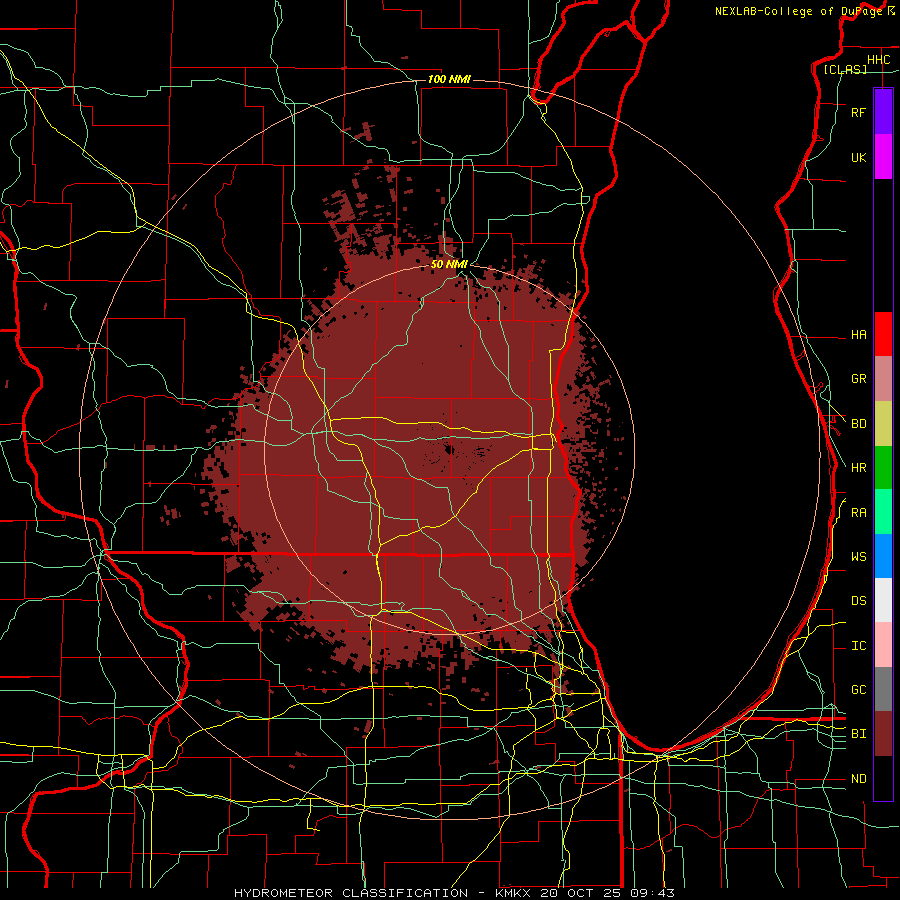Screen dimensions: 900x900
Task: Click the brown BI legend swatch
Action: click(883, 734)
